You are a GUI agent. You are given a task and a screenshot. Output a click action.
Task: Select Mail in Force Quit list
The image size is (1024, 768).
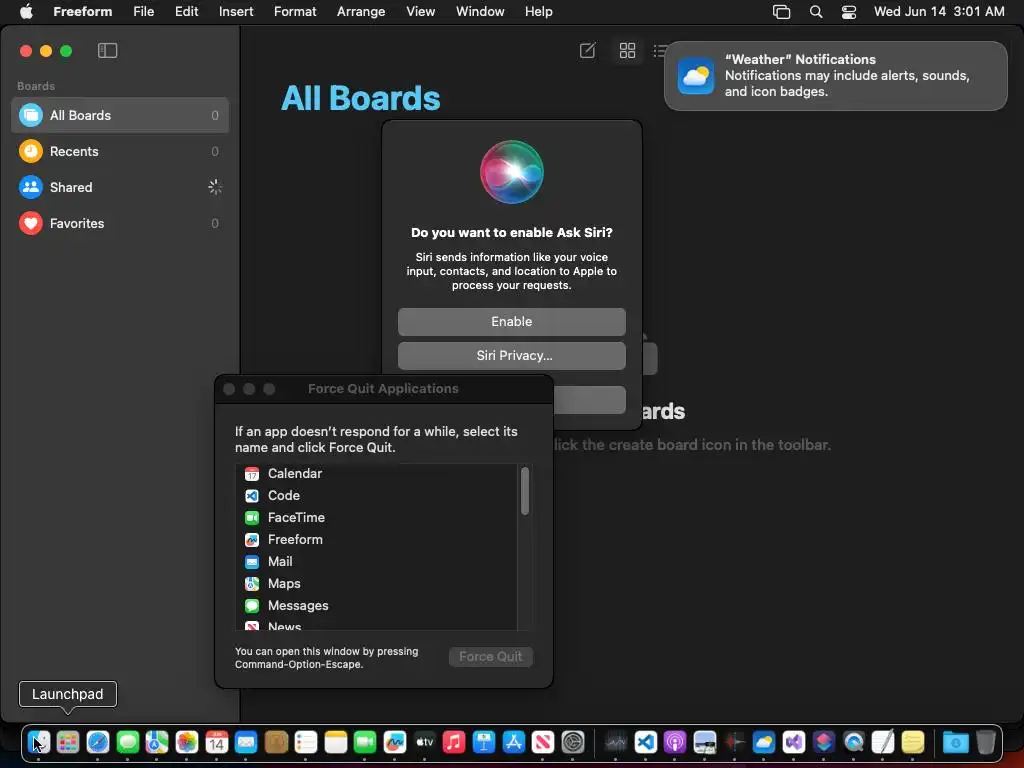(377, 562)
